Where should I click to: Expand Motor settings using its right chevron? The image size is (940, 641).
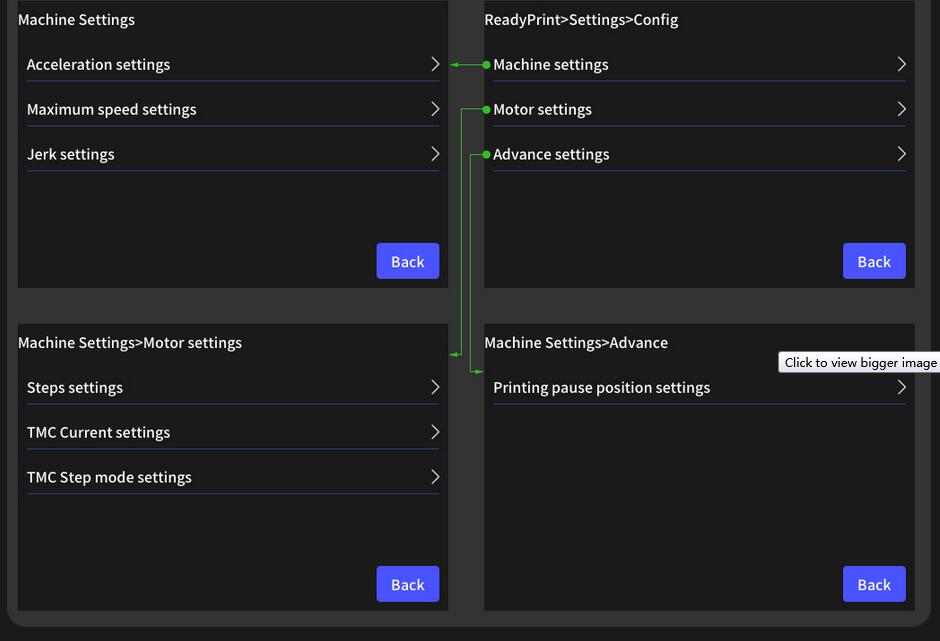coord(901,109)
